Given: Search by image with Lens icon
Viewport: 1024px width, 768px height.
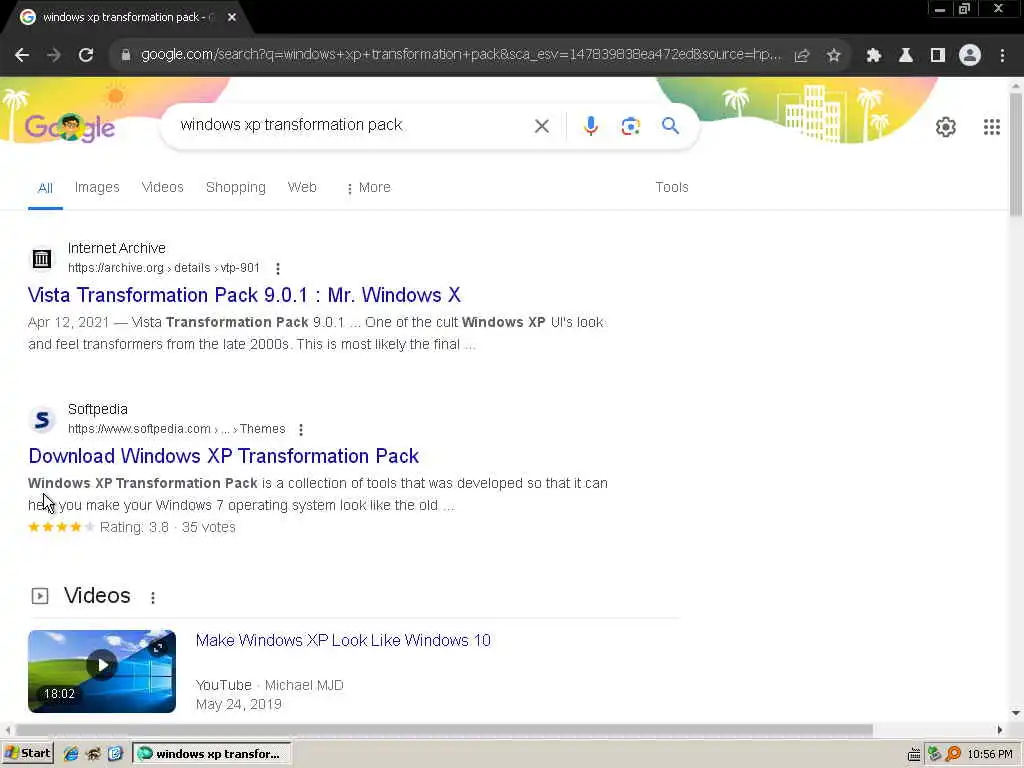Looking at the screenshot, I should pyautogui.click(x=630, y=126).
